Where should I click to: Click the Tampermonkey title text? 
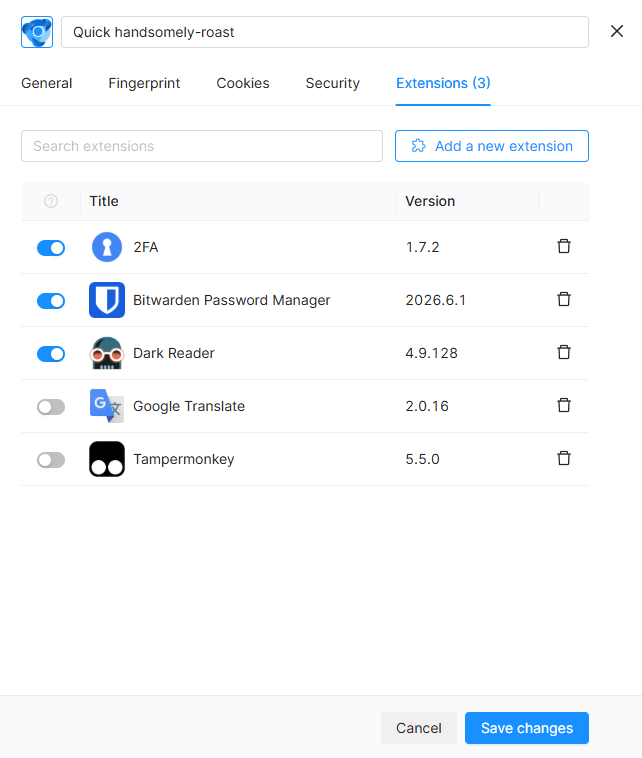tap(184, 459)
